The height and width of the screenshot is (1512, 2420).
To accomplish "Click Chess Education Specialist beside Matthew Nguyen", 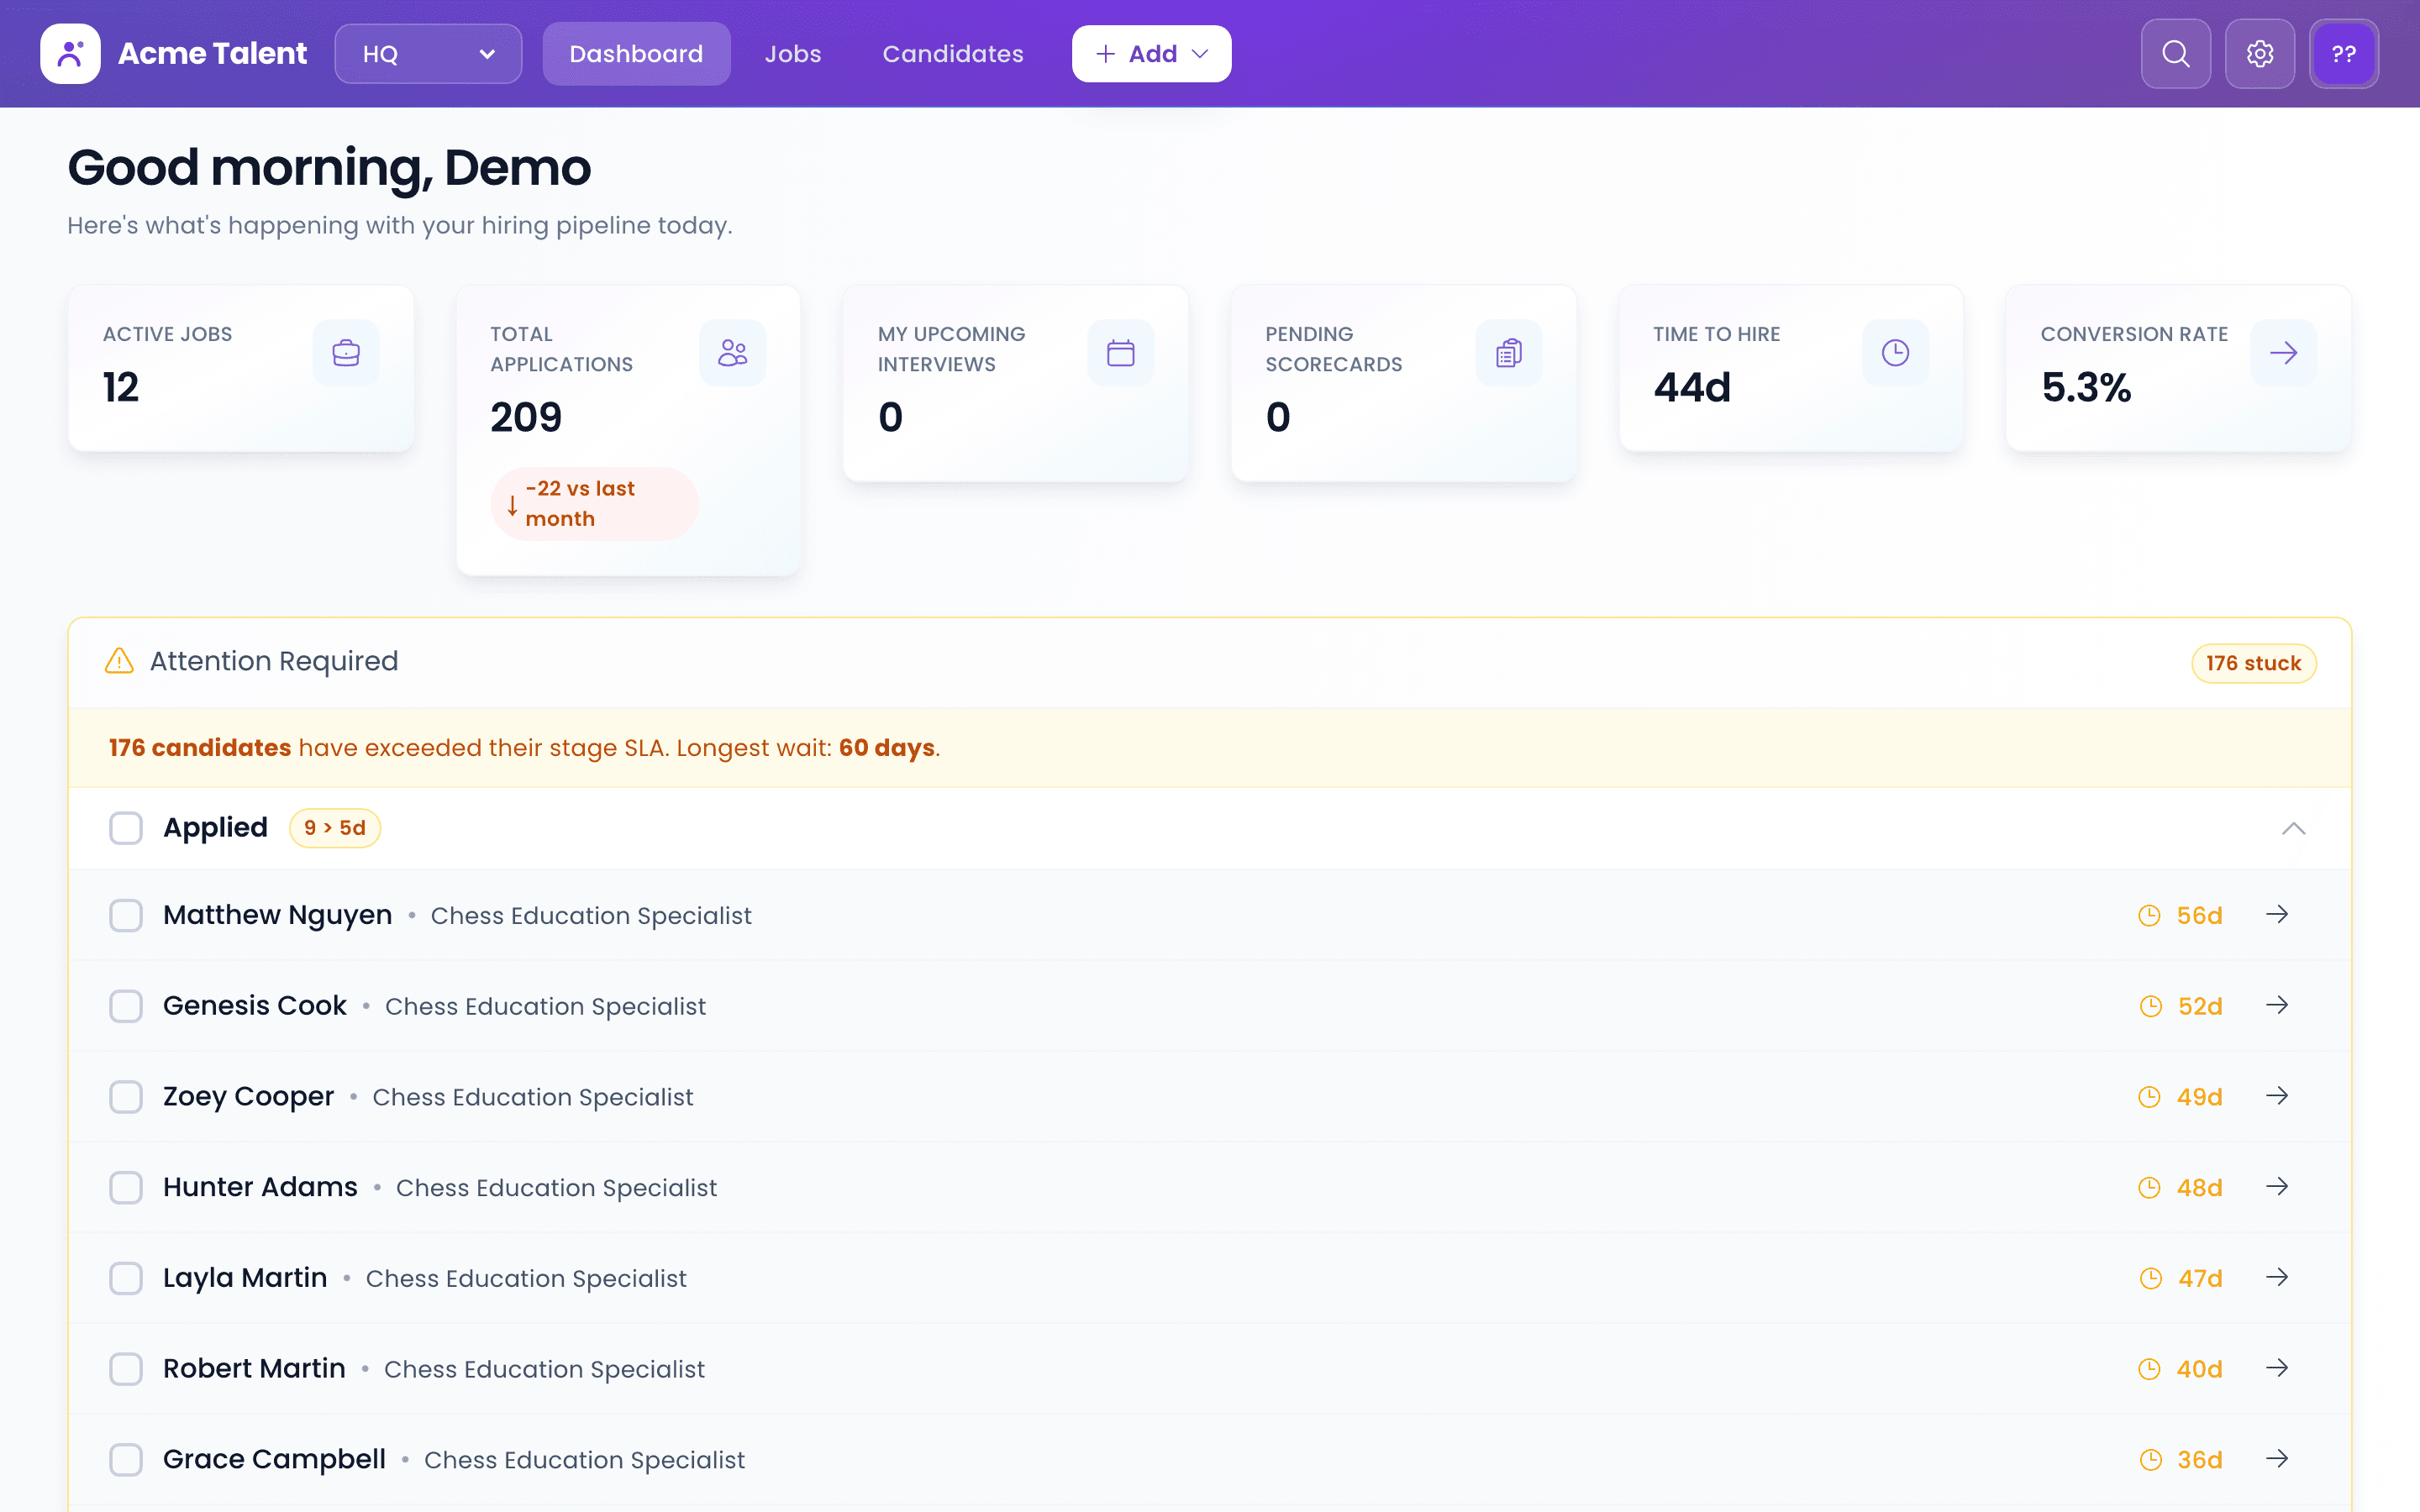I will coord(591,916).
